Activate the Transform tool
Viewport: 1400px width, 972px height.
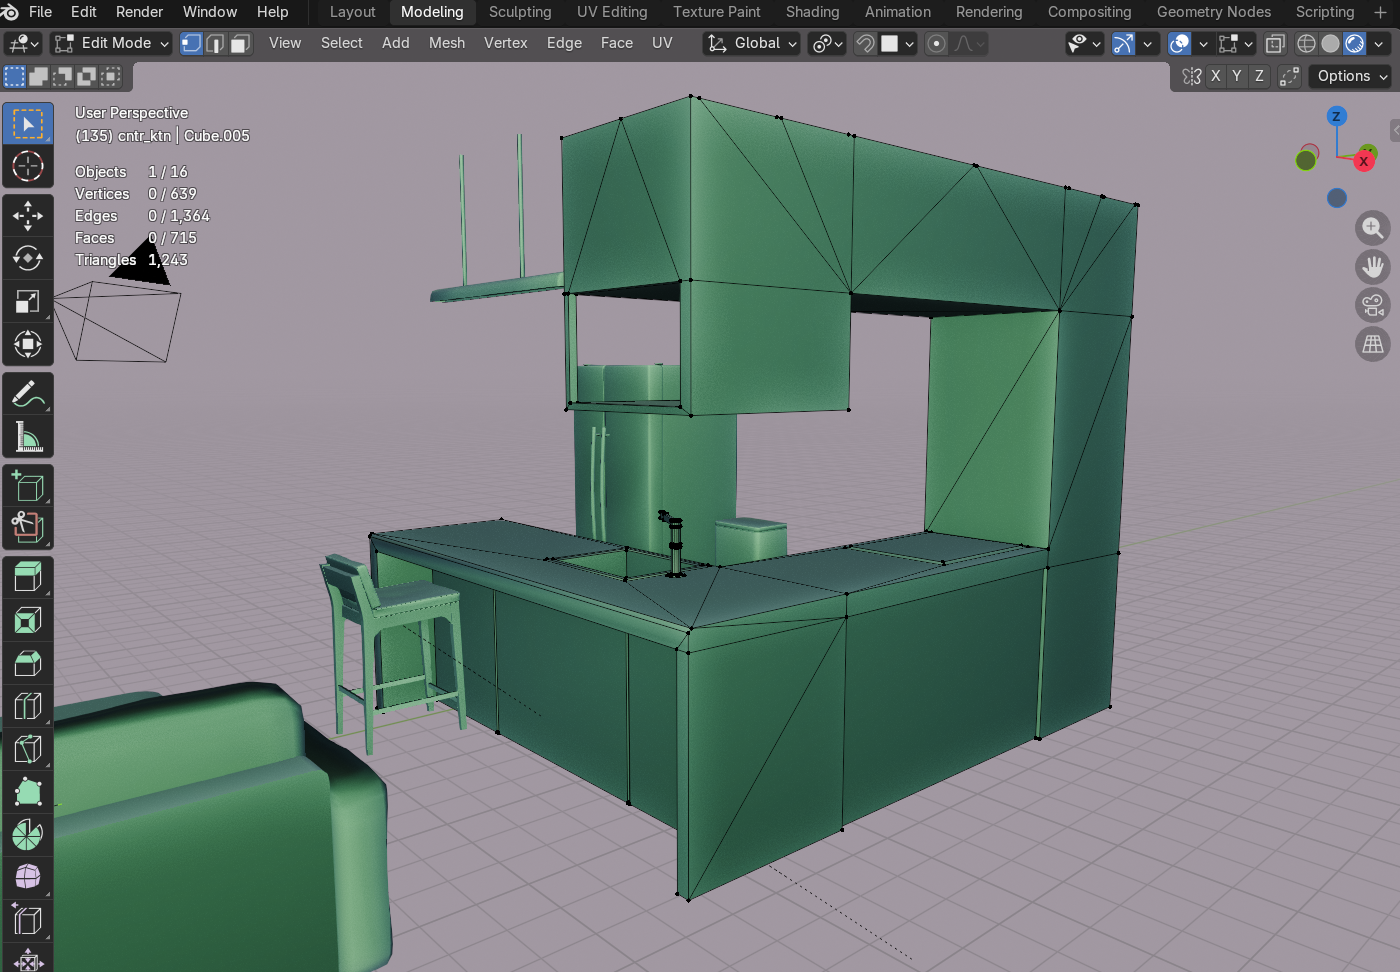tap(28, 344)
